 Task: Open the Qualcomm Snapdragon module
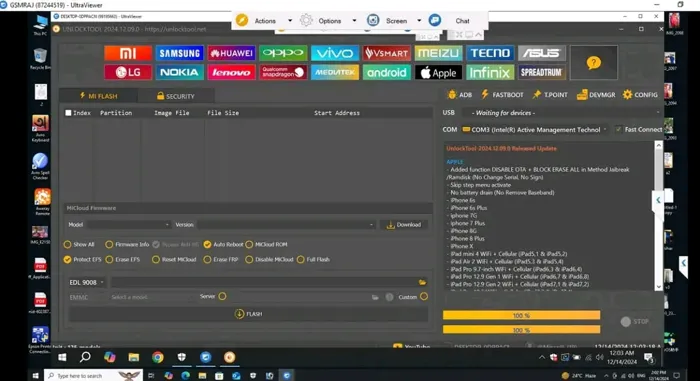coord(283,72)
